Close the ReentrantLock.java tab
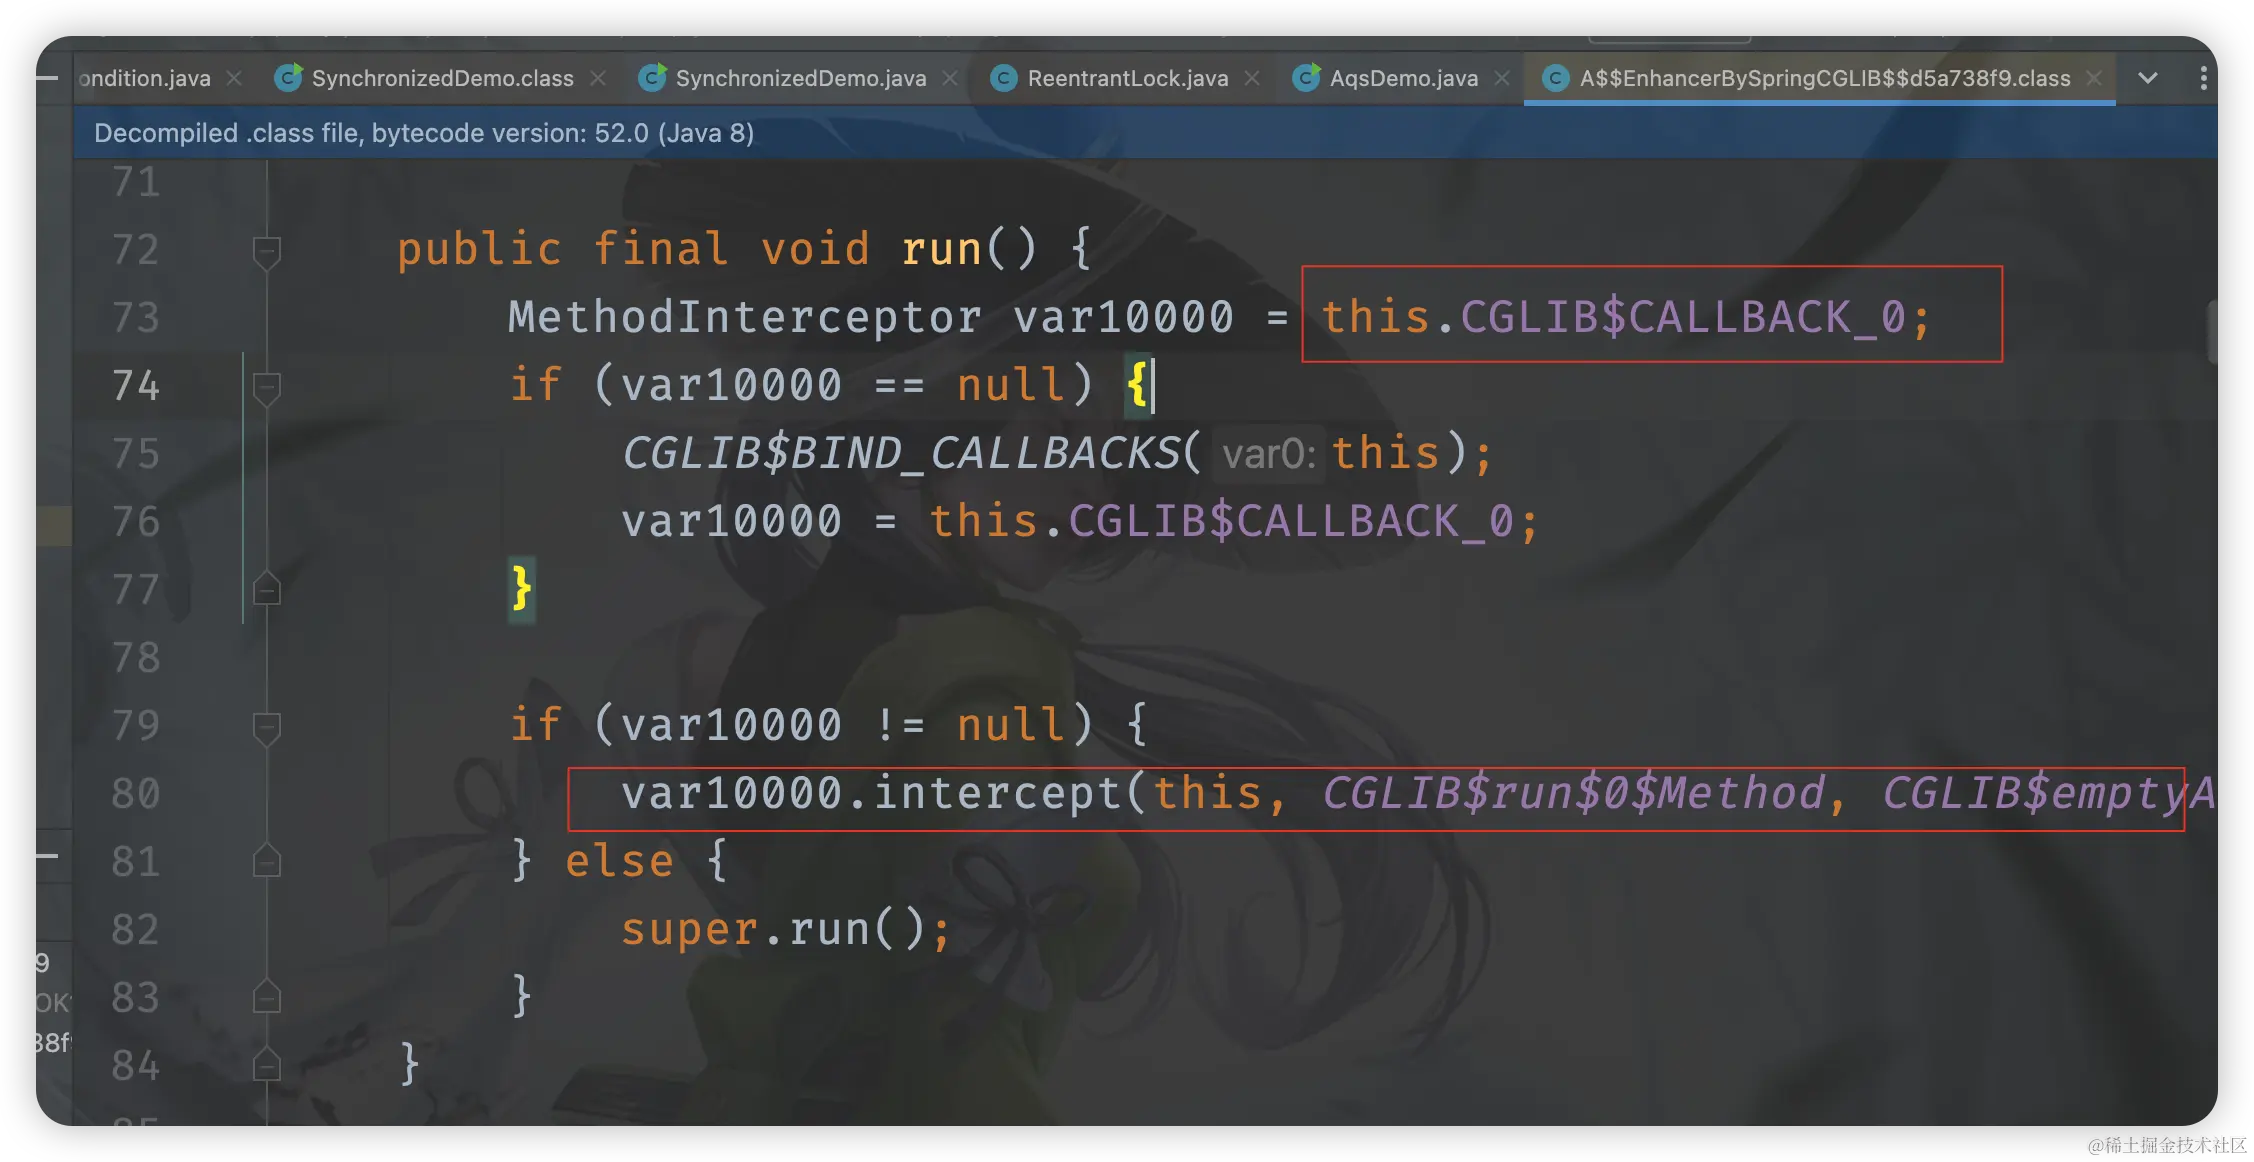Viewport: 2254px width, 1162px height. pyautogui.click(x=1252, y=78)
